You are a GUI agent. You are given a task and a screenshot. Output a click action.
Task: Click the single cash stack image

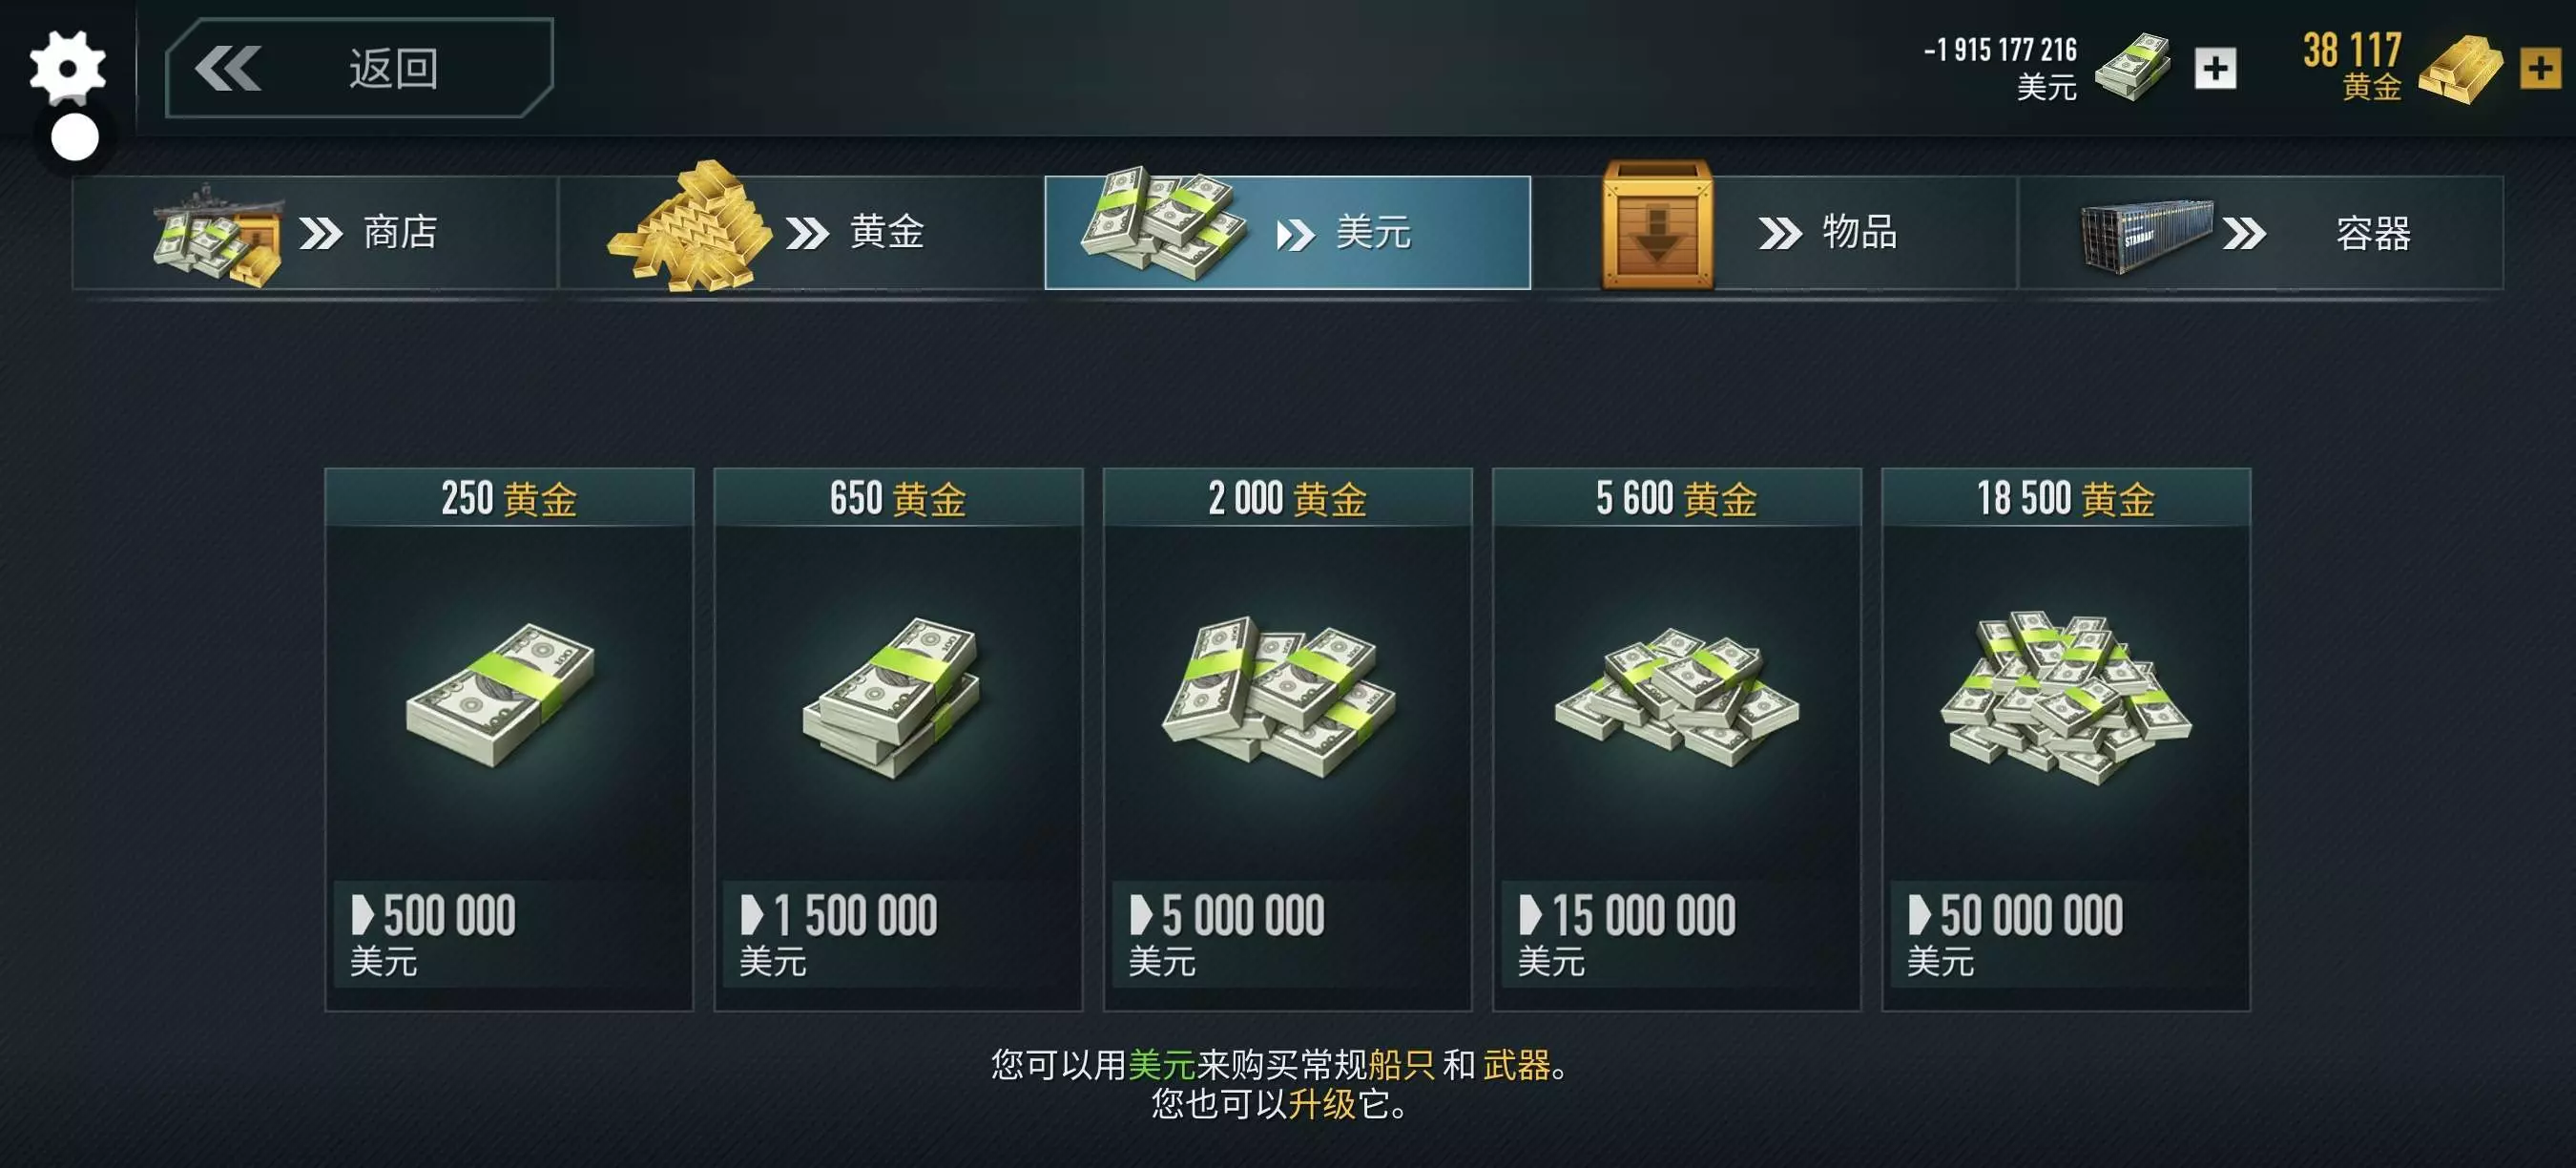point(500,695)
